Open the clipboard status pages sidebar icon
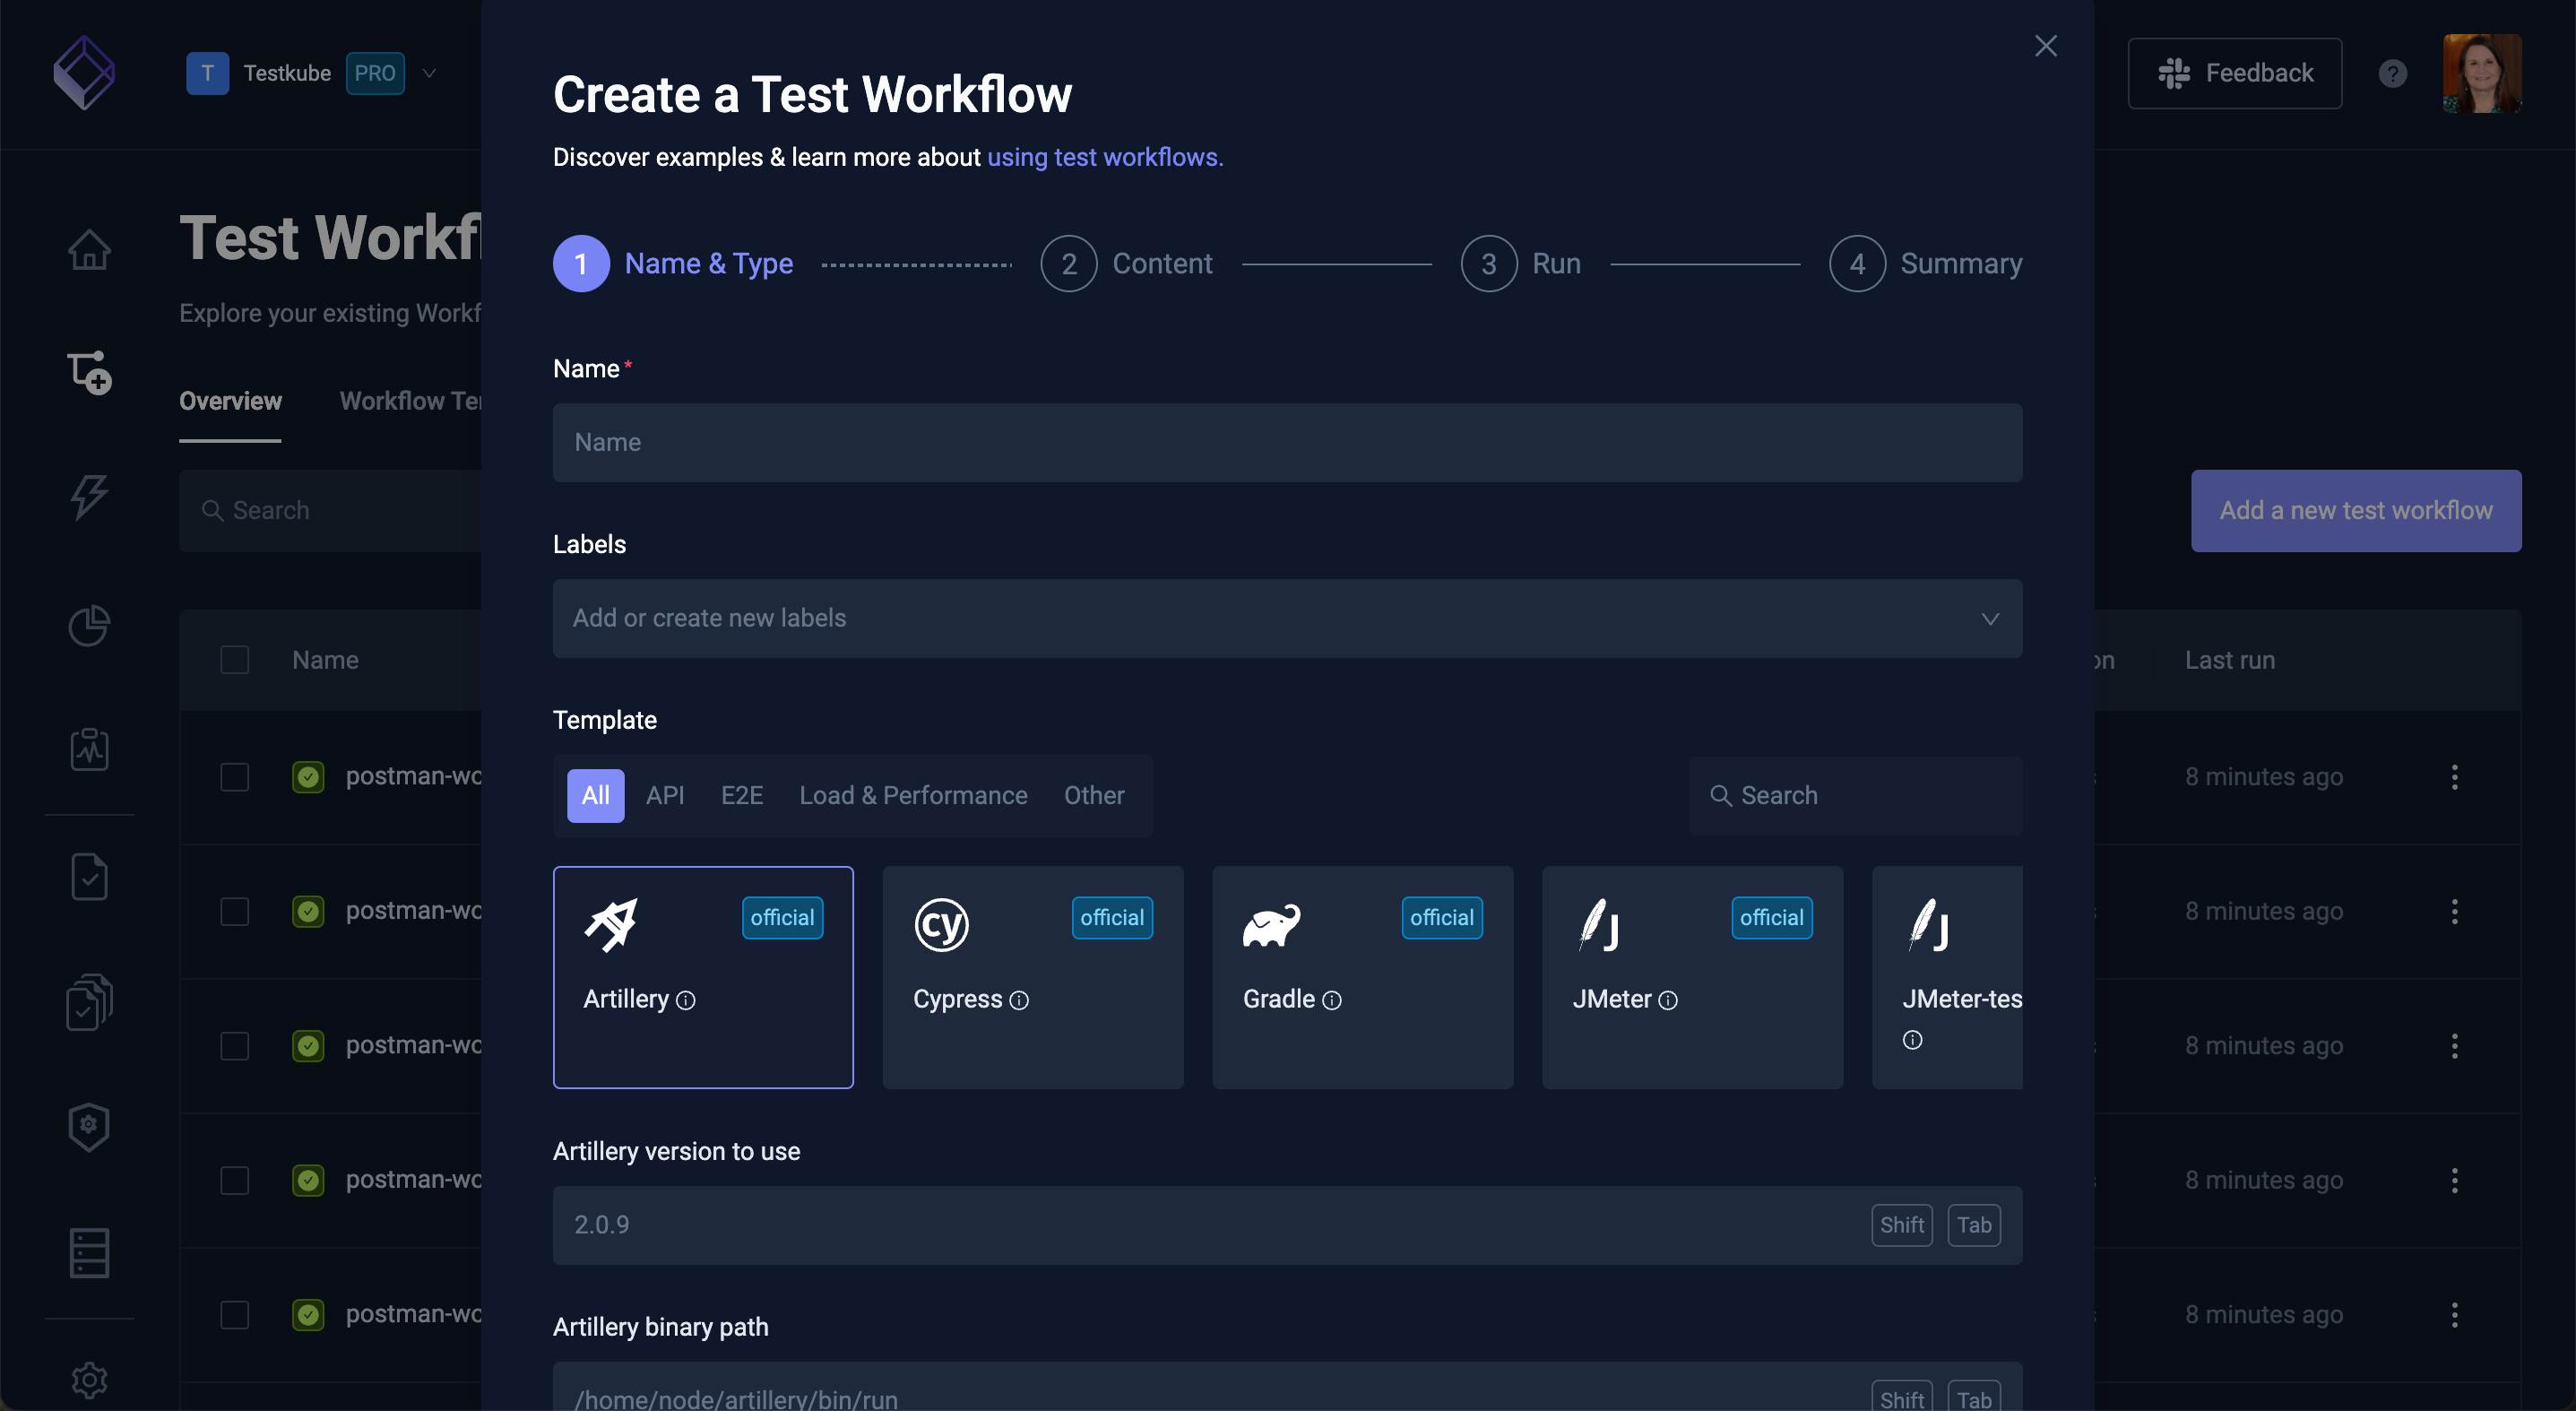Screen dimensions: 2576x1411 coord(89,749)
